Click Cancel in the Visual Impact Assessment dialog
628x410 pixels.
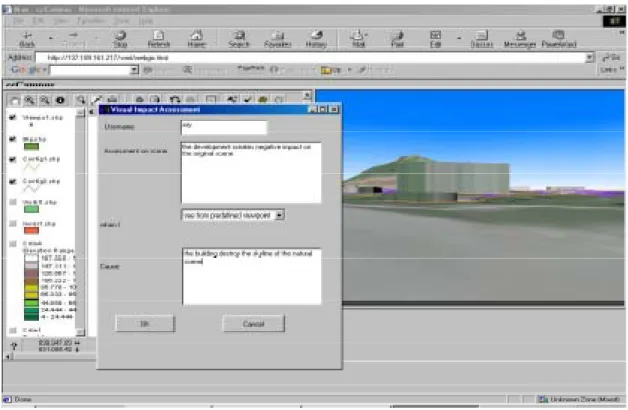click(254, 324)
